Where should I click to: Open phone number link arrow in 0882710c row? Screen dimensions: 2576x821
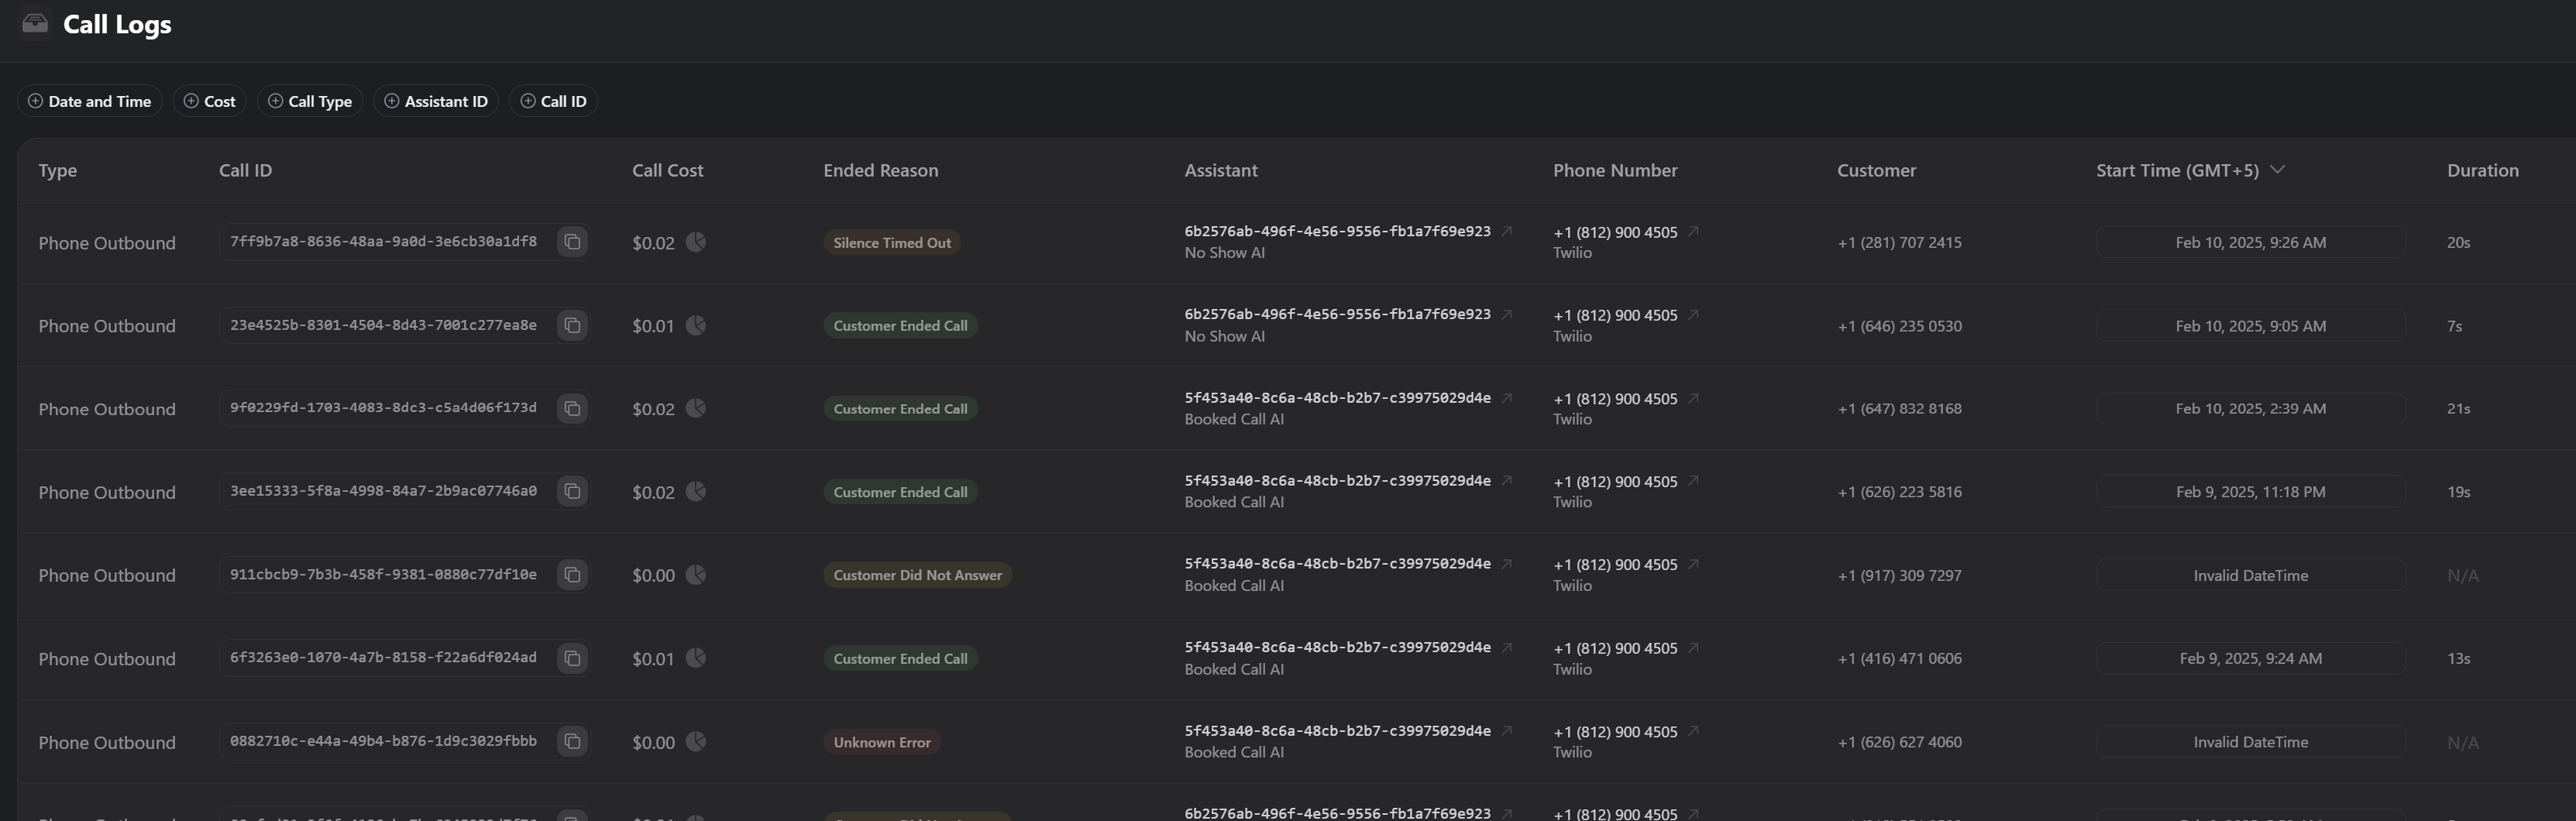point(1693,731)
